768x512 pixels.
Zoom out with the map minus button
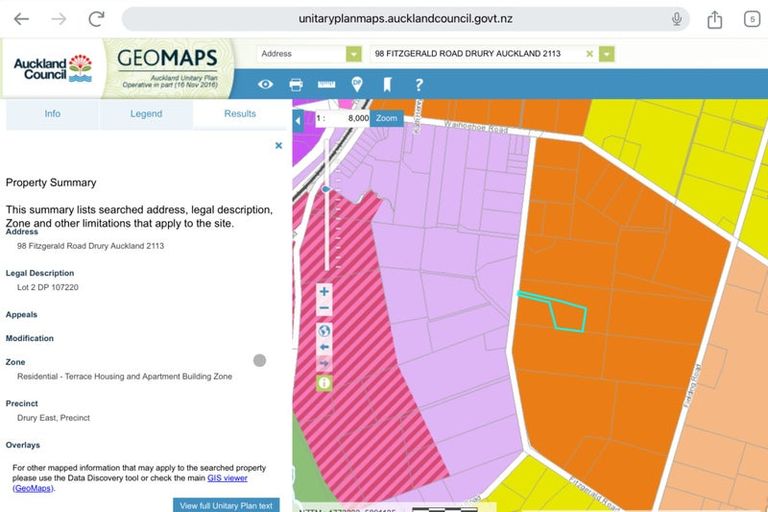click(324, 309)
